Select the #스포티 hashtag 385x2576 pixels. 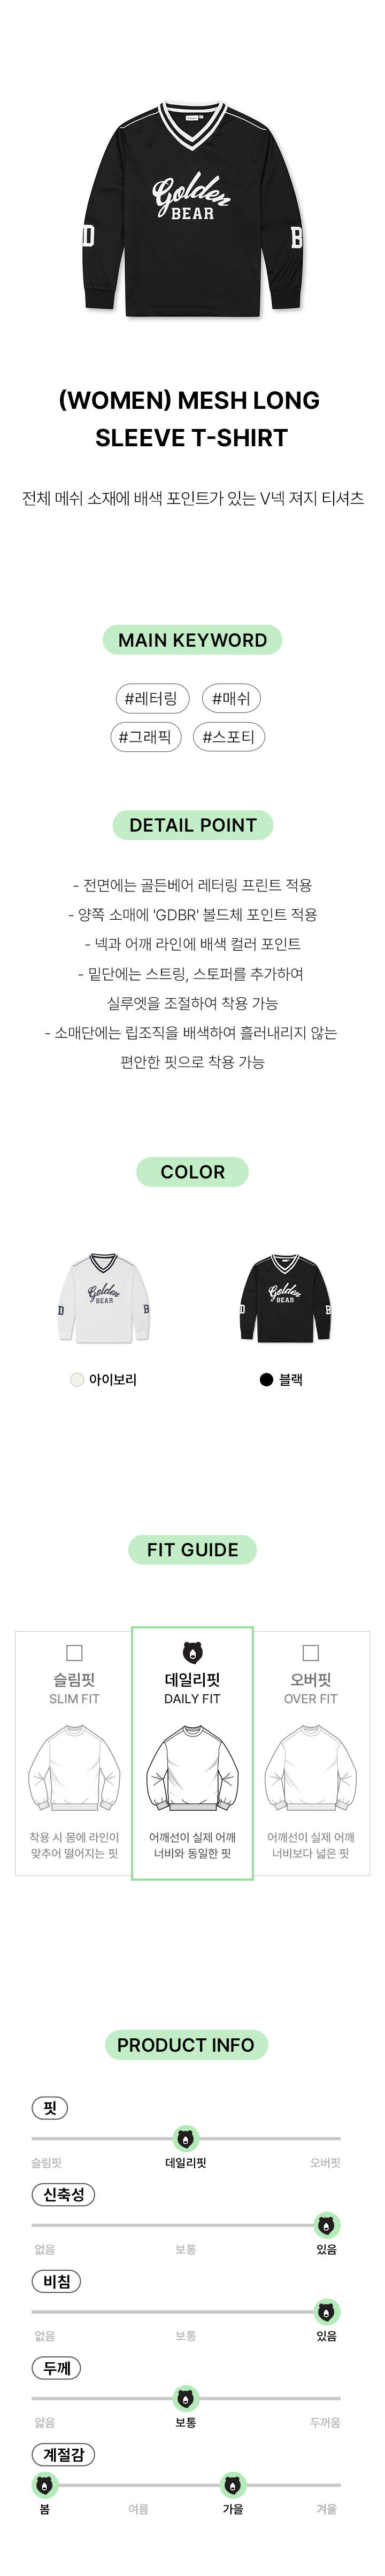229,737
